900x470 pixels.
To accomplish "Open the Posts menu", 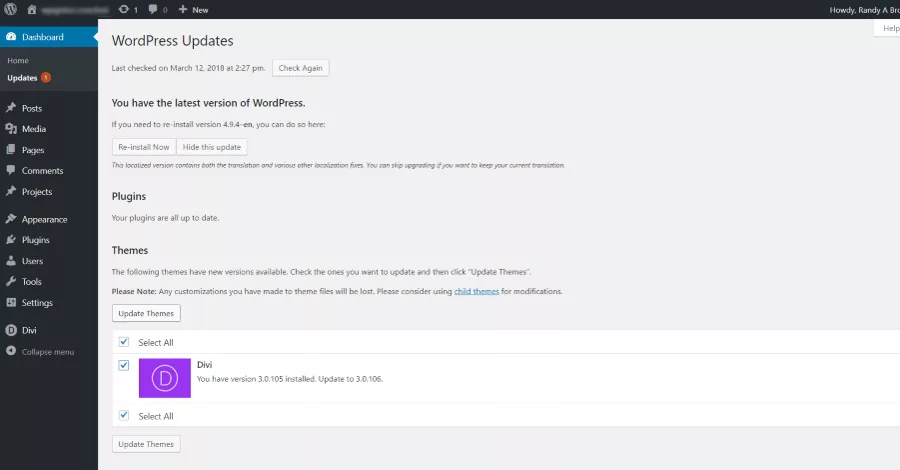I will 32,108.
